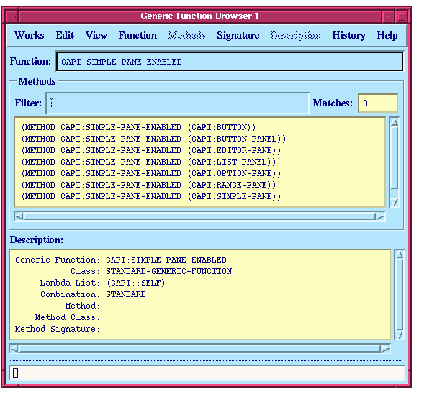The height and width of the screenshot is (396, 423).
Task: Minimize the Generic Function Browser window
Action: point(388,16)
